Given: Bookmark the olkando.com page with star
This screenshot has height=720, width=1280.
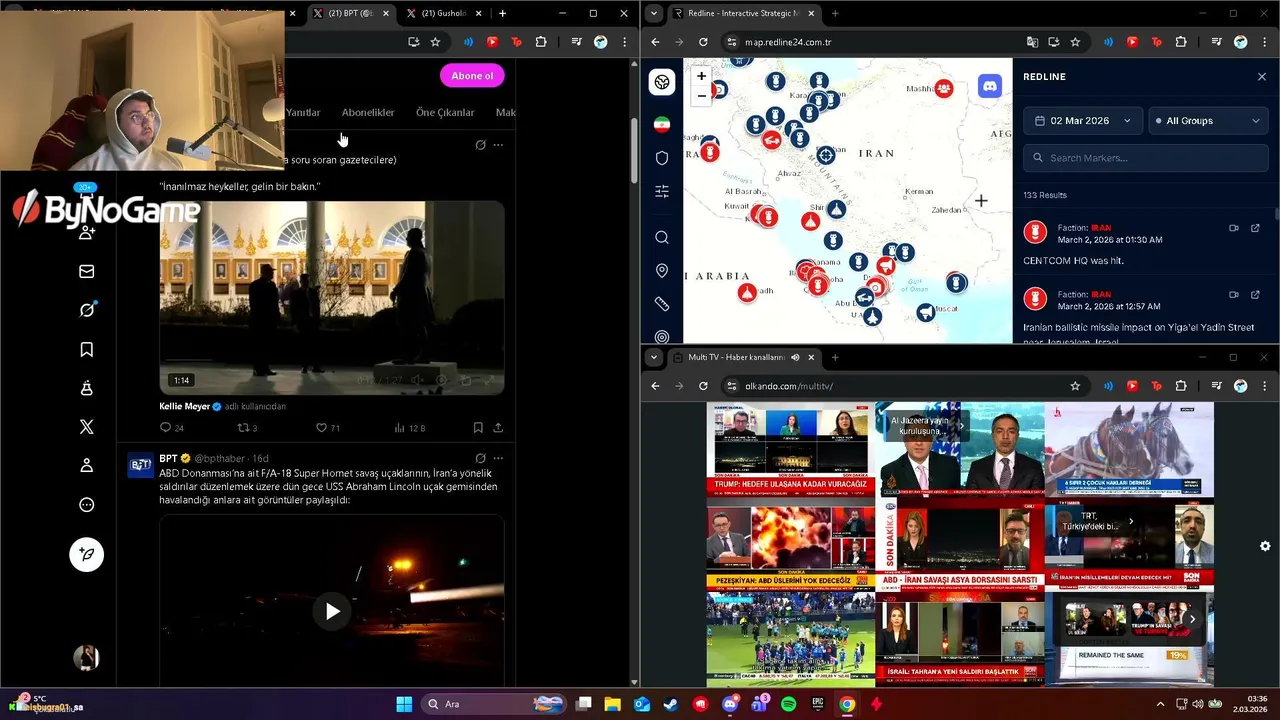Looking at the screenshot, I should pyautogui.click(x=1075, y=386).
